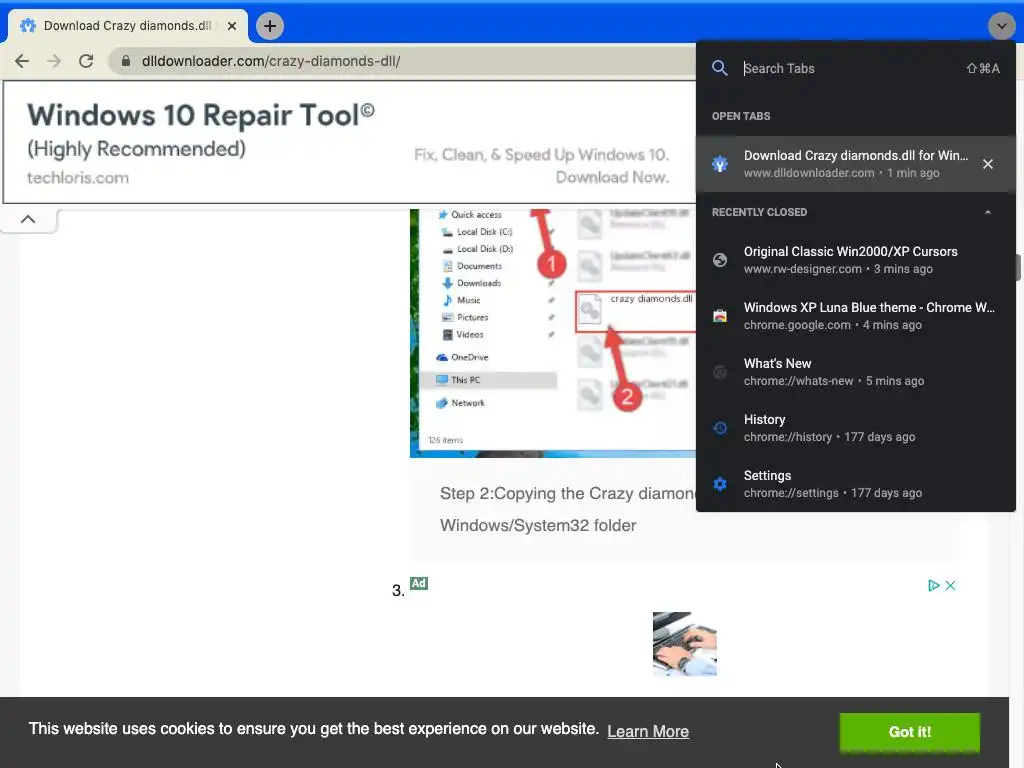Click the techloris.com ad link
Viewport: 1024px width, 768px height.
click(x=78, y=178)
